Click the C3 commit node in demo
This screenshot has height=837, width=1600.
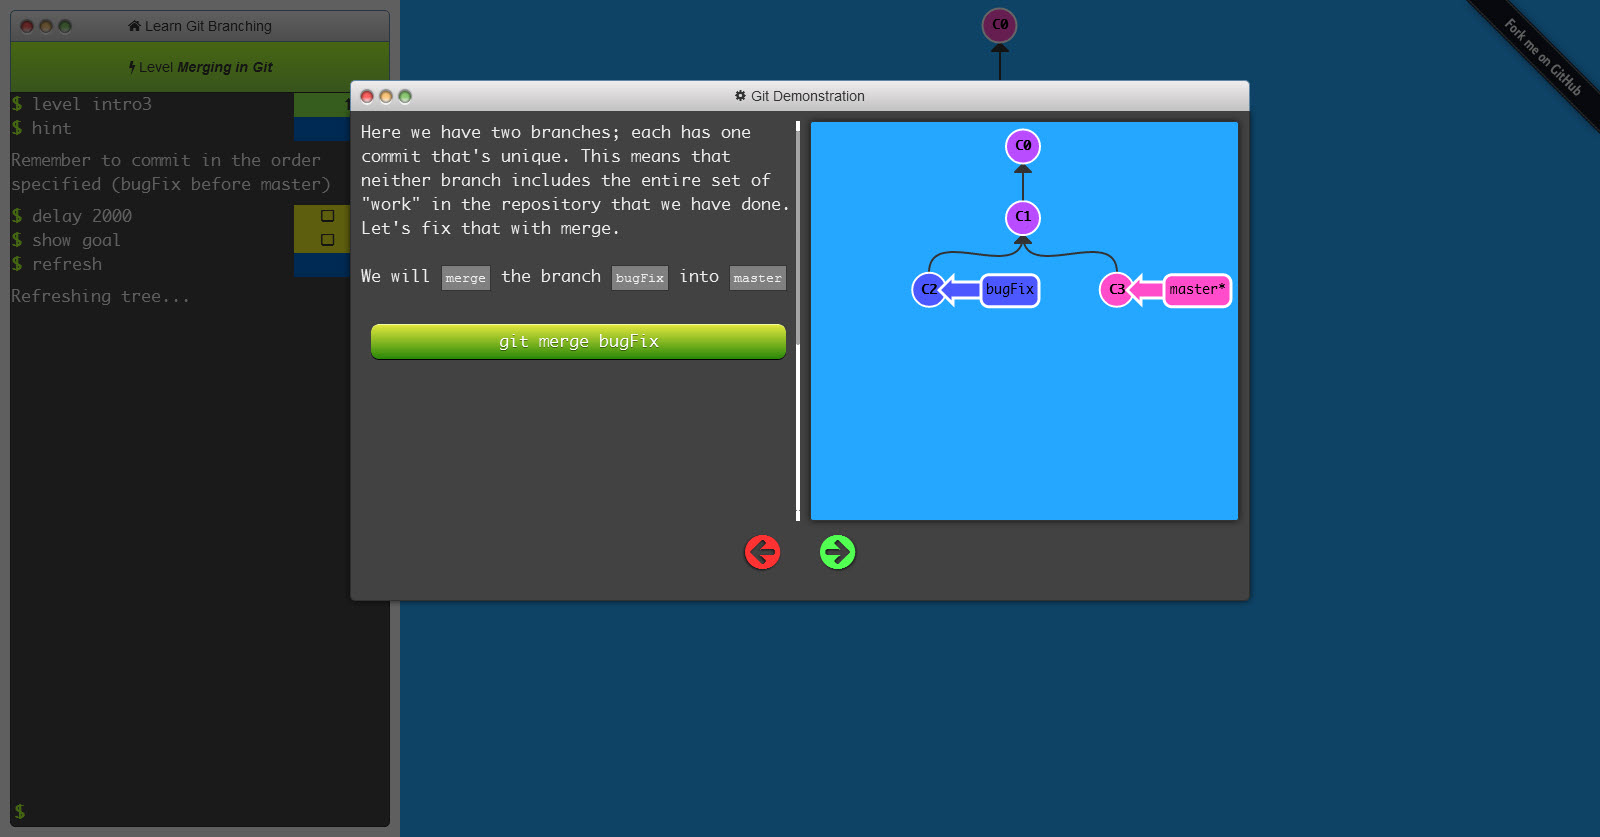tap(1115, 290)
